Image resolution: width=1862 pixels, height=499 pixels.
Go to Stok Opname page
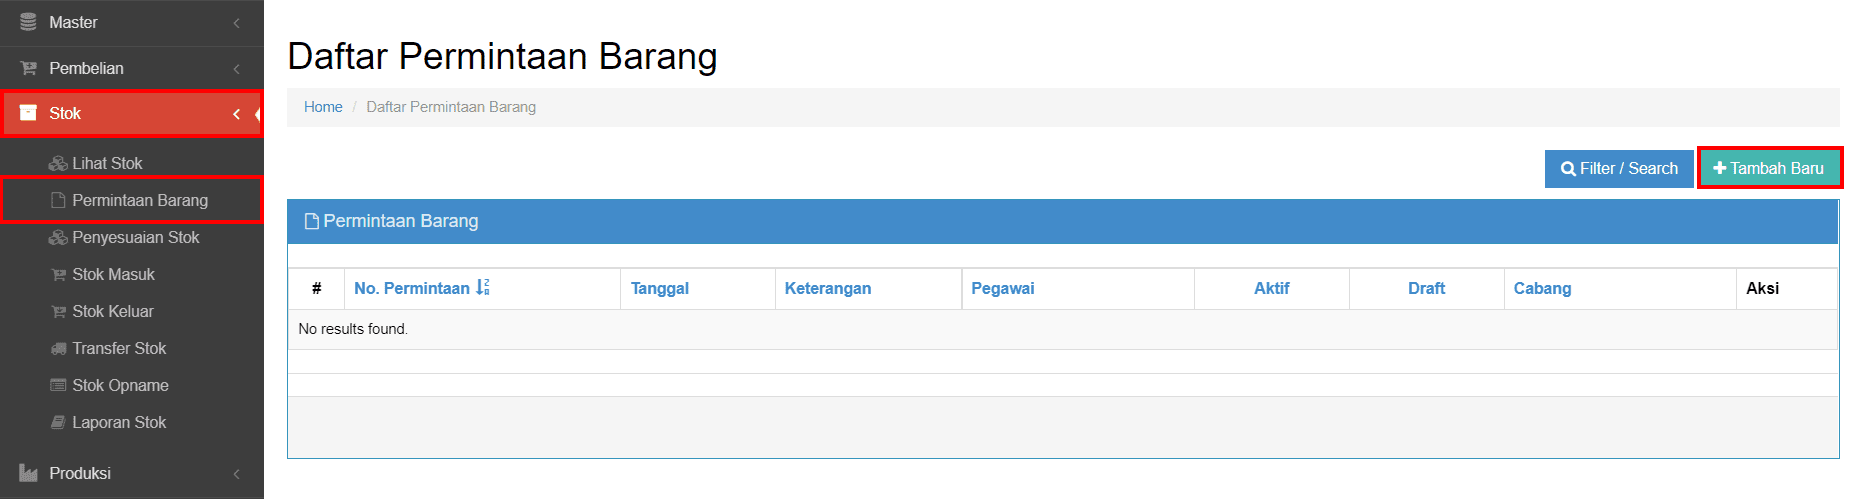click(x=120, y=385)
